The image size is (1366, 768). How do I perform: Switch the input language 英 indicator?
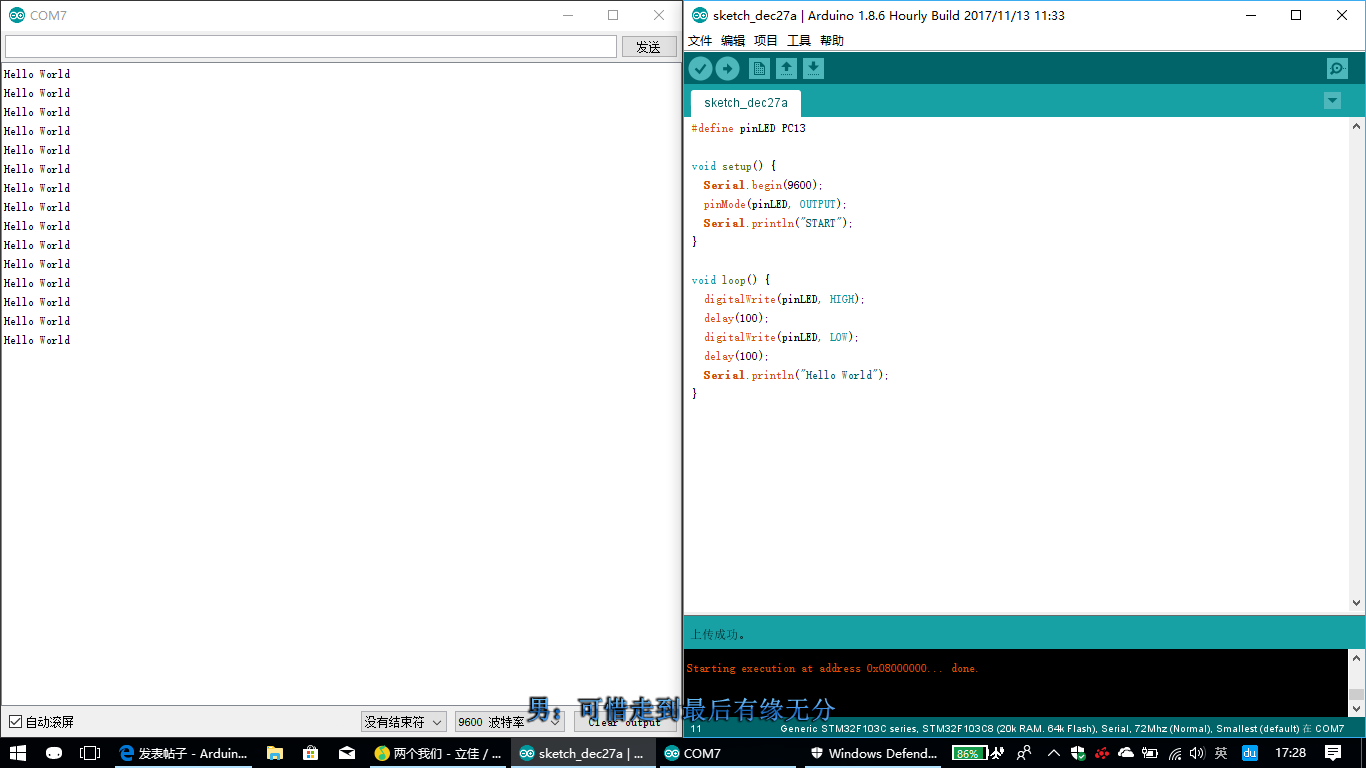[1221, 753]
